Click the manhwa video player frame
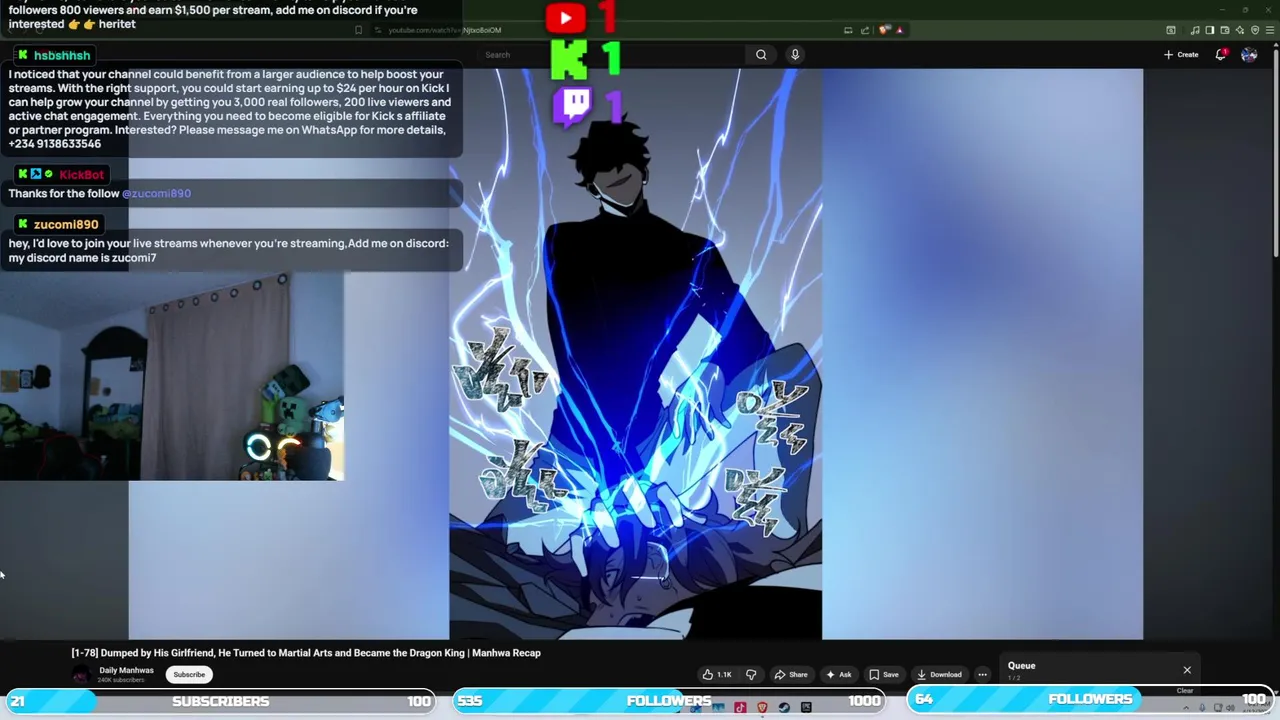The width and height of the screenshot is (1280, 720). point(635,354)
